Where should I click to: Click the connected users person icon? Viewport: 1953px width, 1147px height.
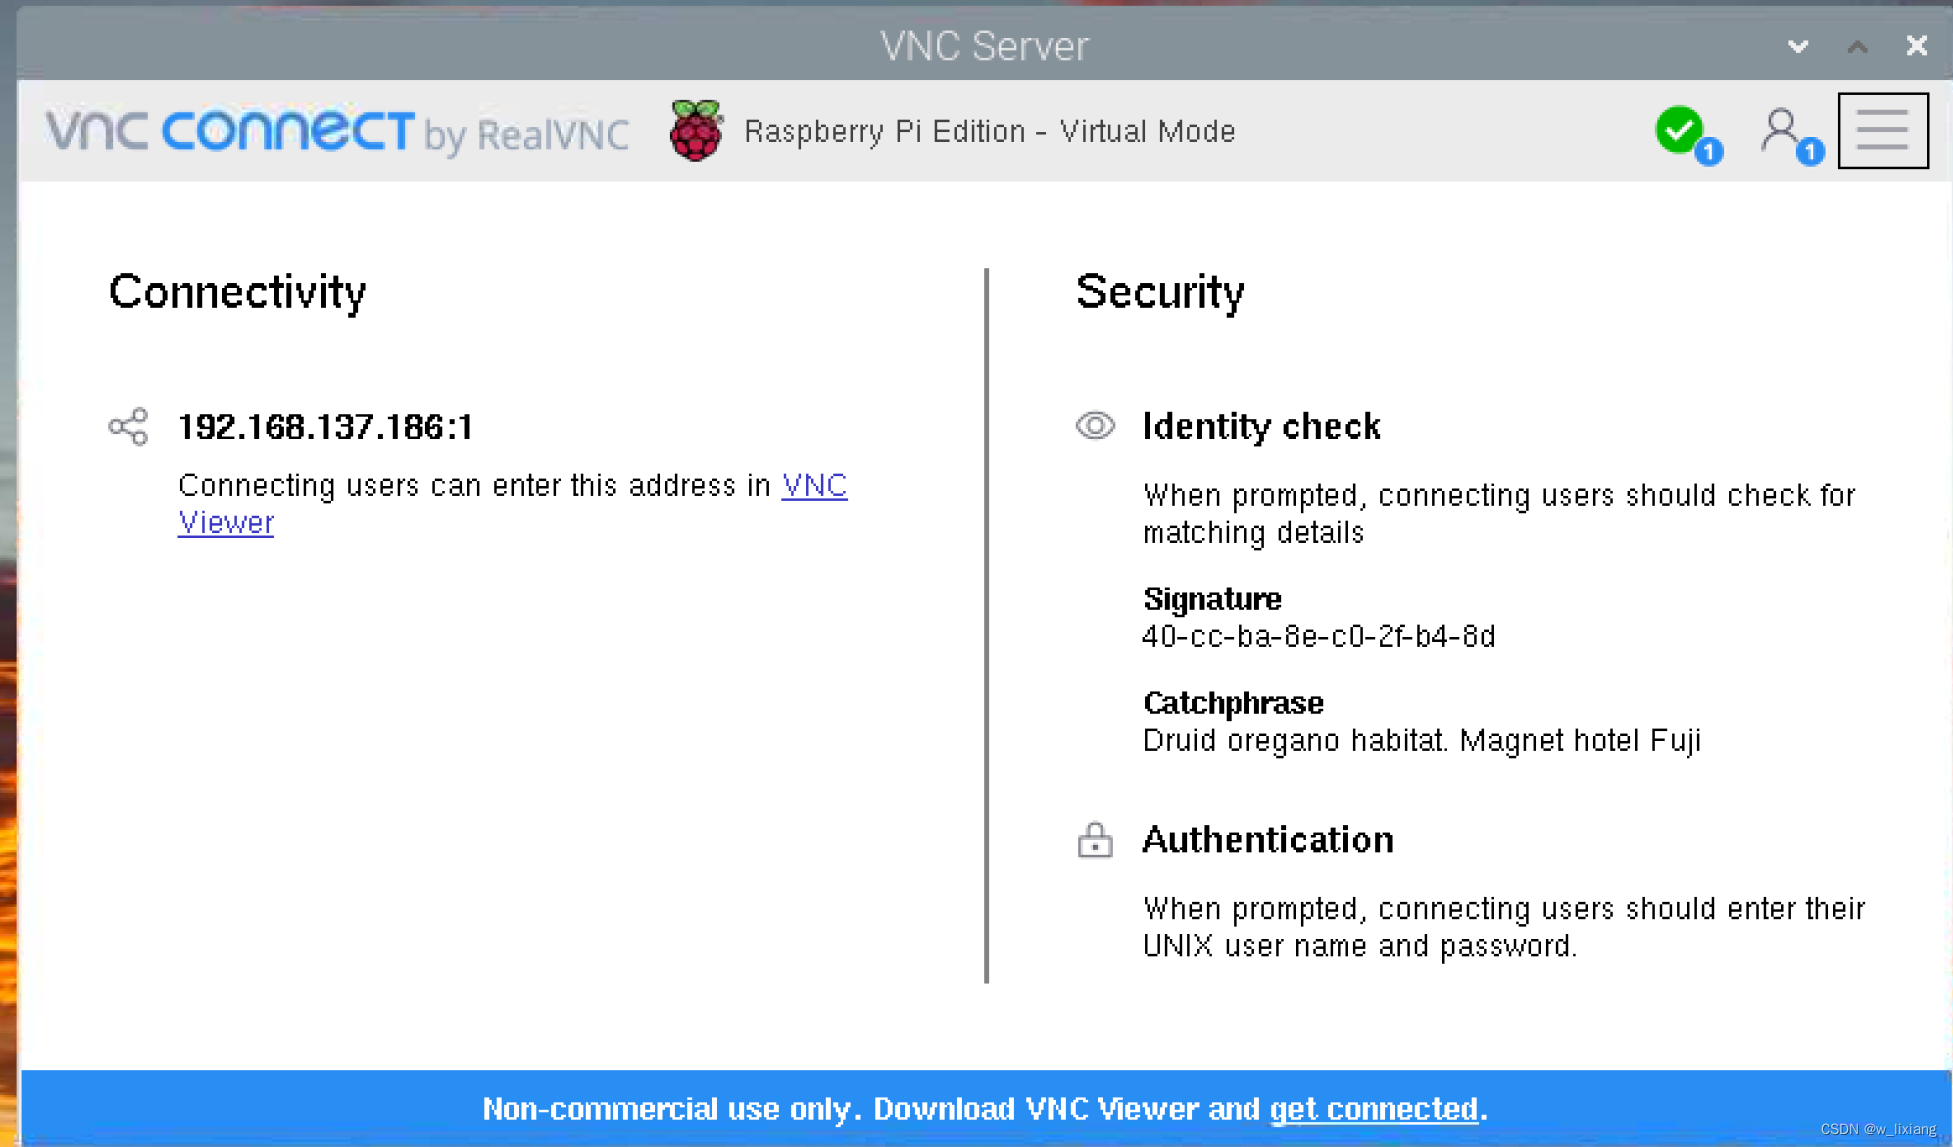click(x=1782, y=130)
